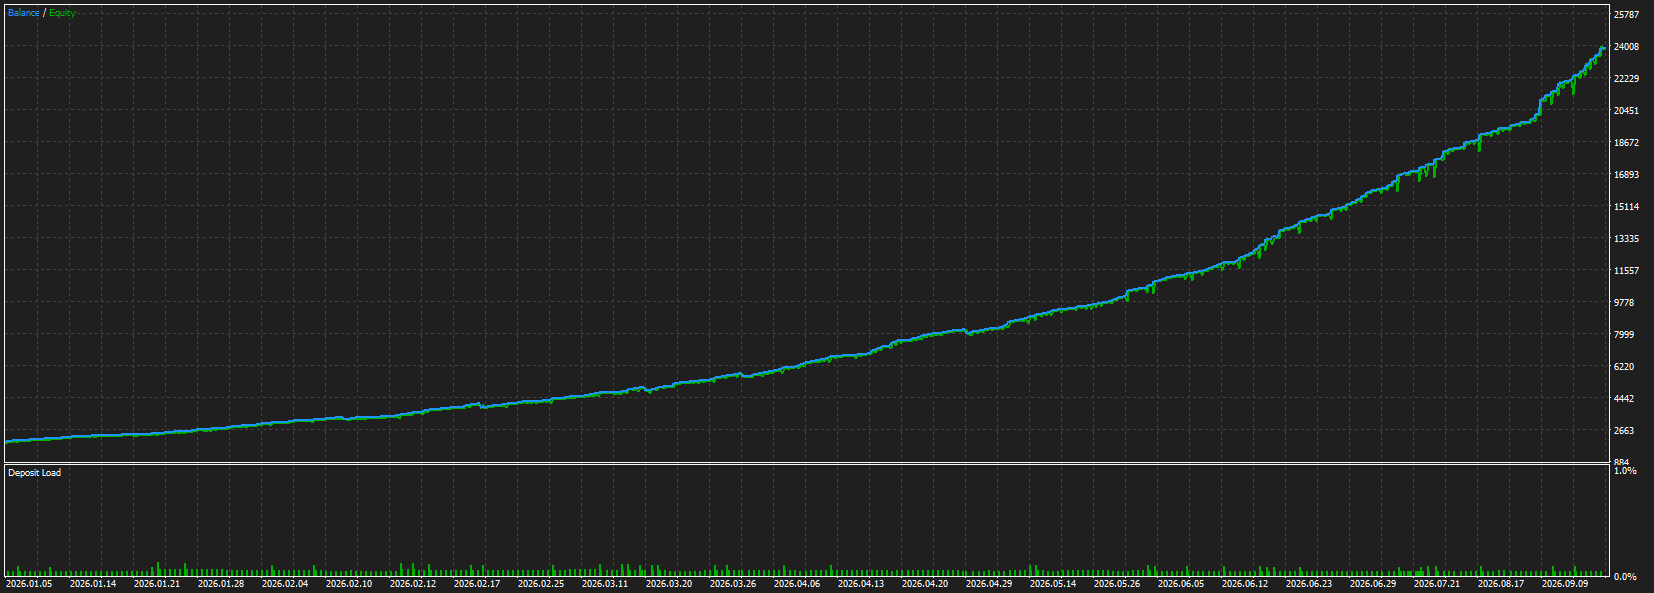Image resolution: width=1654 pixels, height=593 pixels.
Task: Click the 11557 axis value
Action: pos(1626,271)
